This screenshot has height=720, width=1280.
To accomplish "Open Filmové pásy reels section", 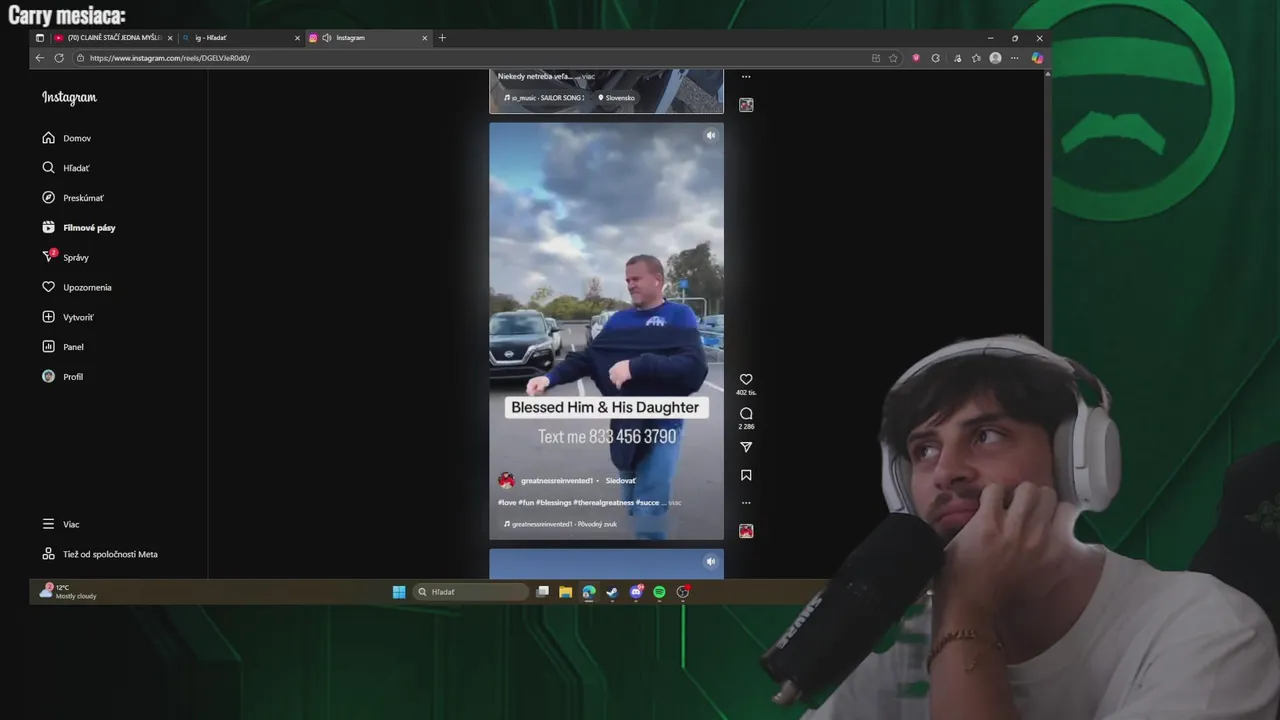I will [x=79, y=228].
